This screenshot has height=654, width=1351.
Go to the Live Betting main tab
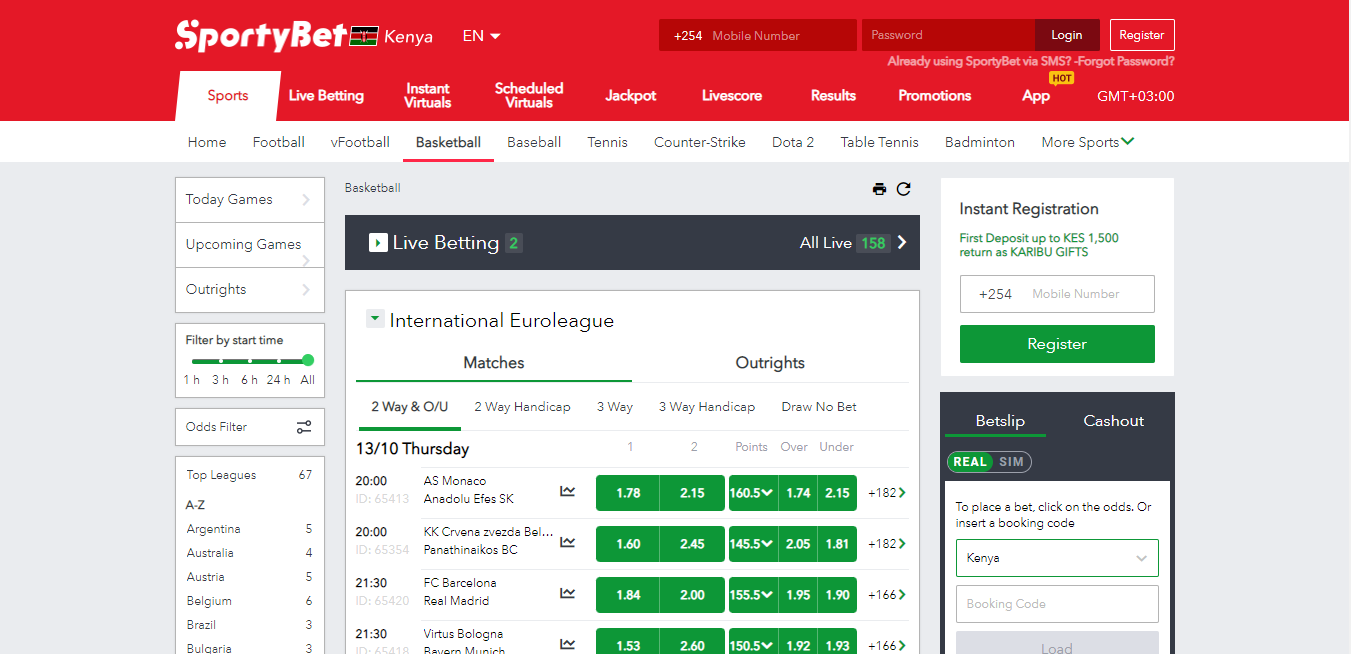tap(326, 96)
